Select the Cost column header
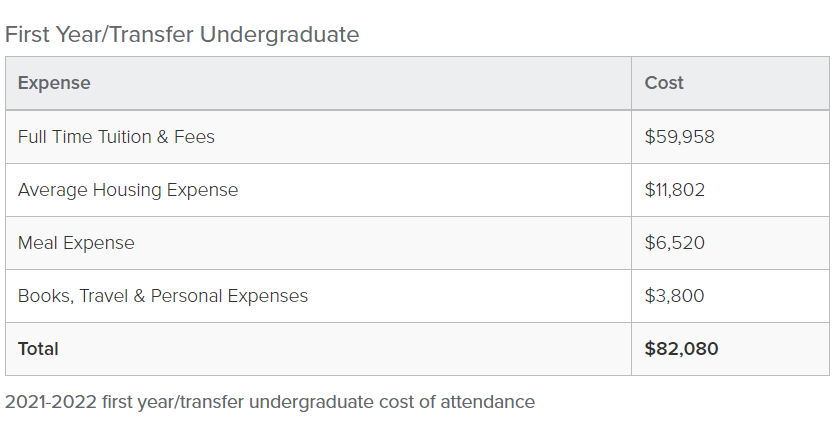 click(x=664, y=83)
